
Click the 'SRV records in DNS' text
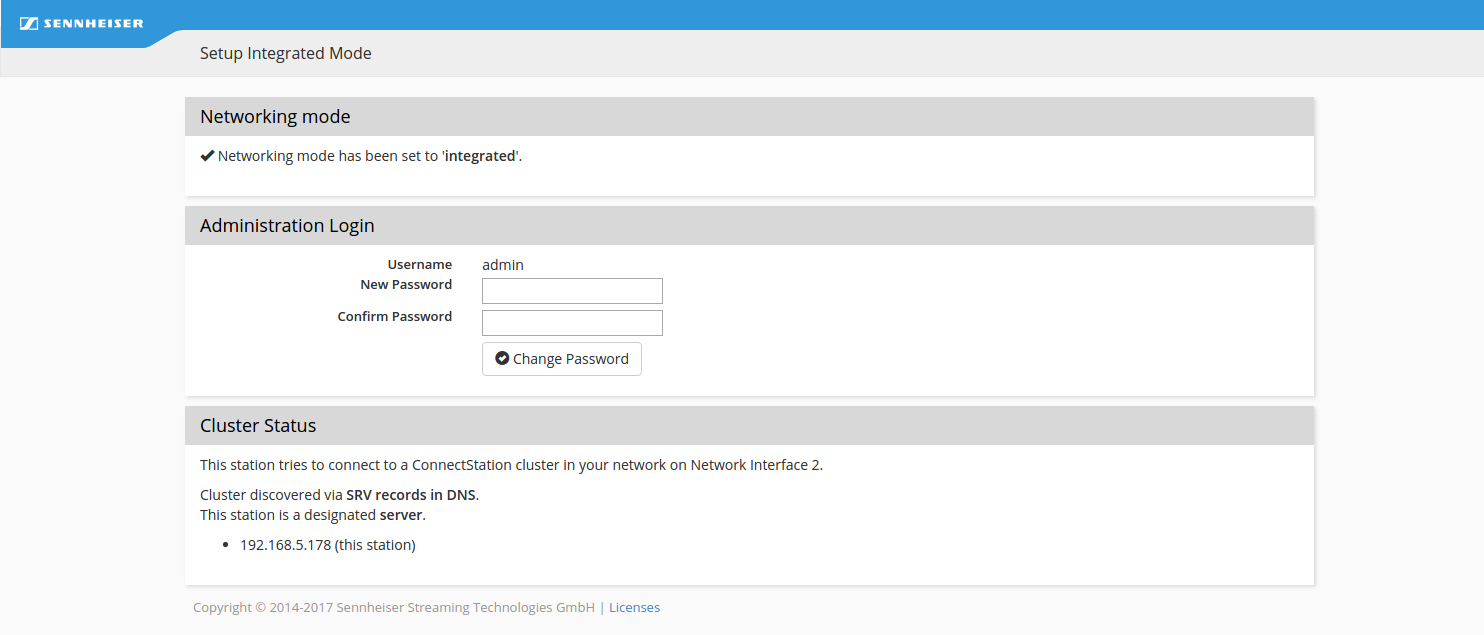(411, 495)
